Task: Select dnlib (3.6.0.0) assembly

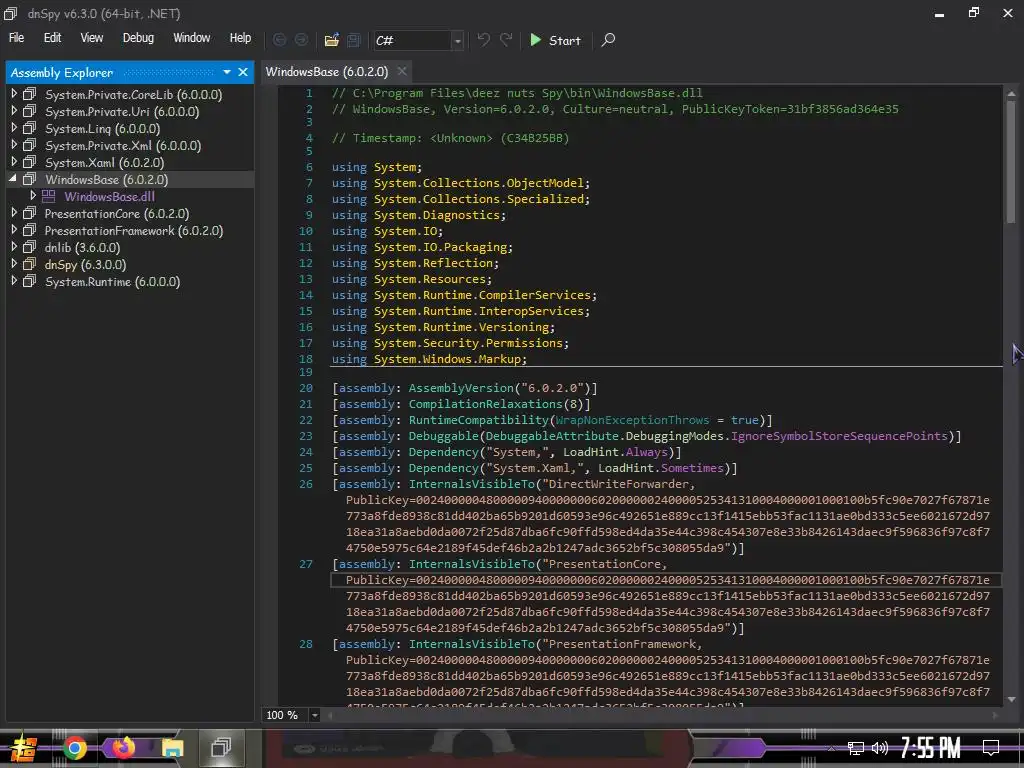Action: tap(82, 248)
